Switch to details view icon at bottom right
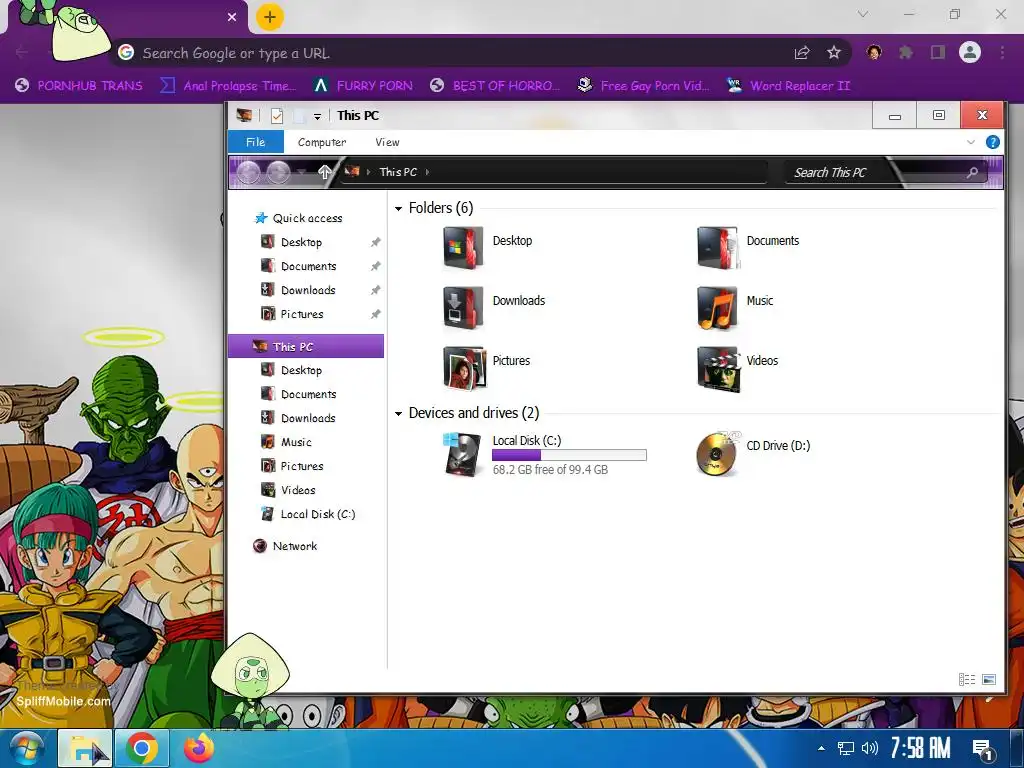1024x768 pixels. pos(967,679)
